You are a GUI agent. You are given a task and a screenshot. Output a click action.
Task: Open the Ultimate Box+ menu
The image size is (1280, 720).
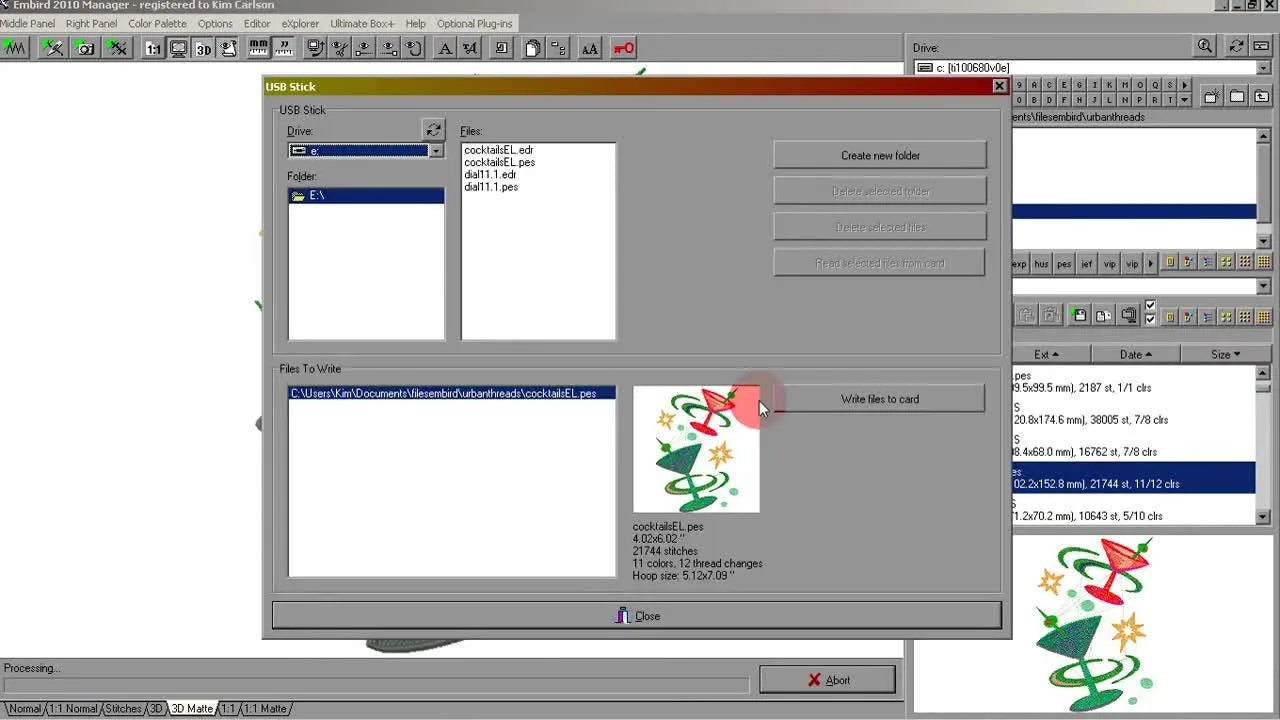pyautogui.click(x=363, y=23)
